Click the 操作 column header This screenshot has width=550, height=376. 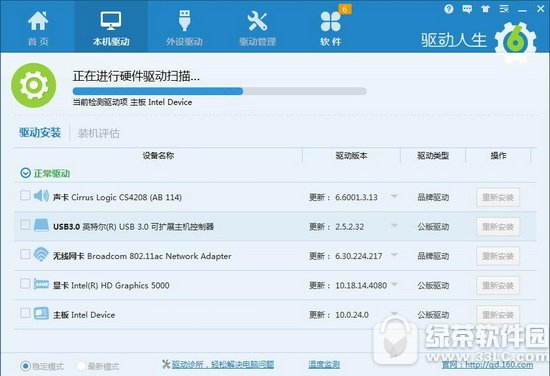[x=498, y=155]
